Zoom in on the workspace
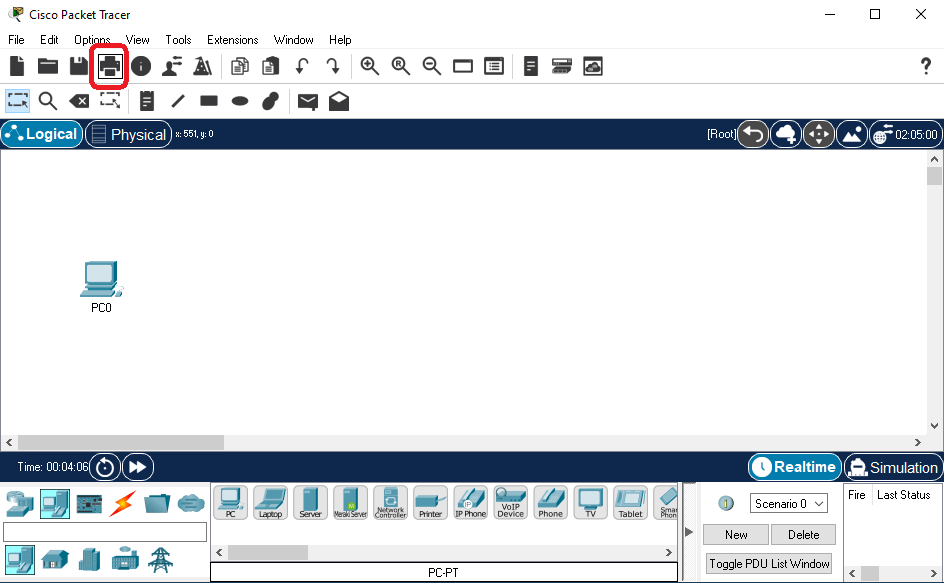944x583 pixels. point(369,66)
